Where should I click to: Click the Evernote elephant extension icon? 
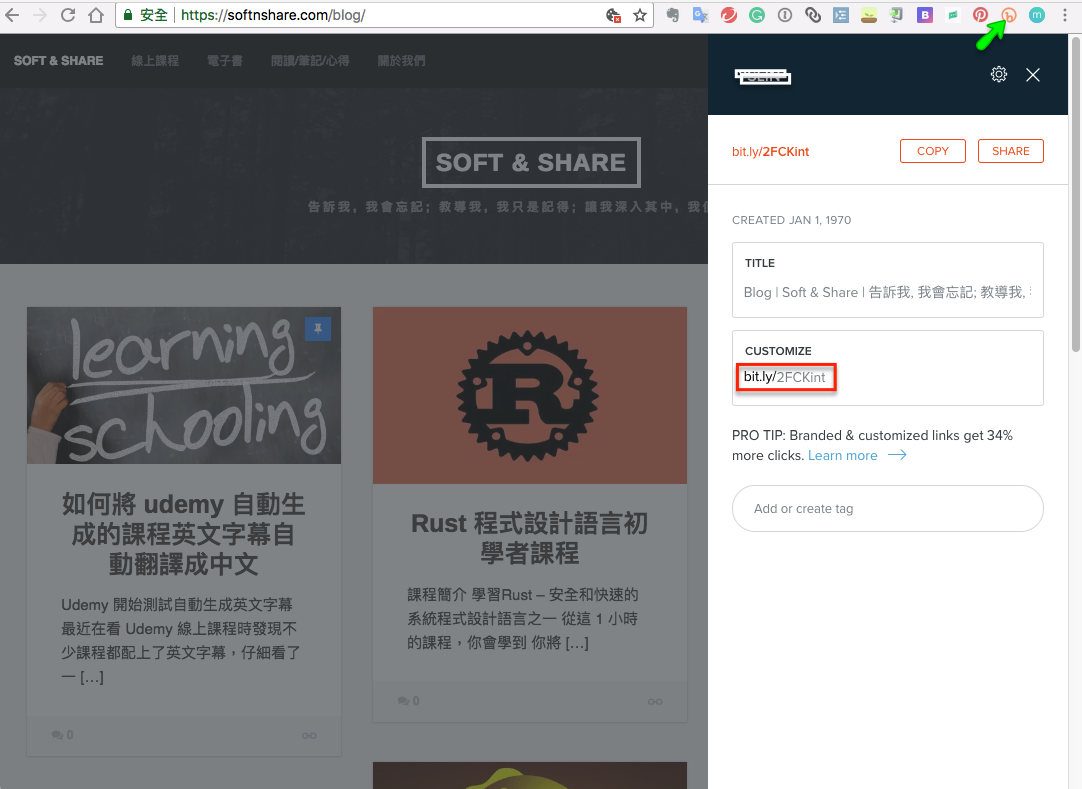tap(672, 15)
